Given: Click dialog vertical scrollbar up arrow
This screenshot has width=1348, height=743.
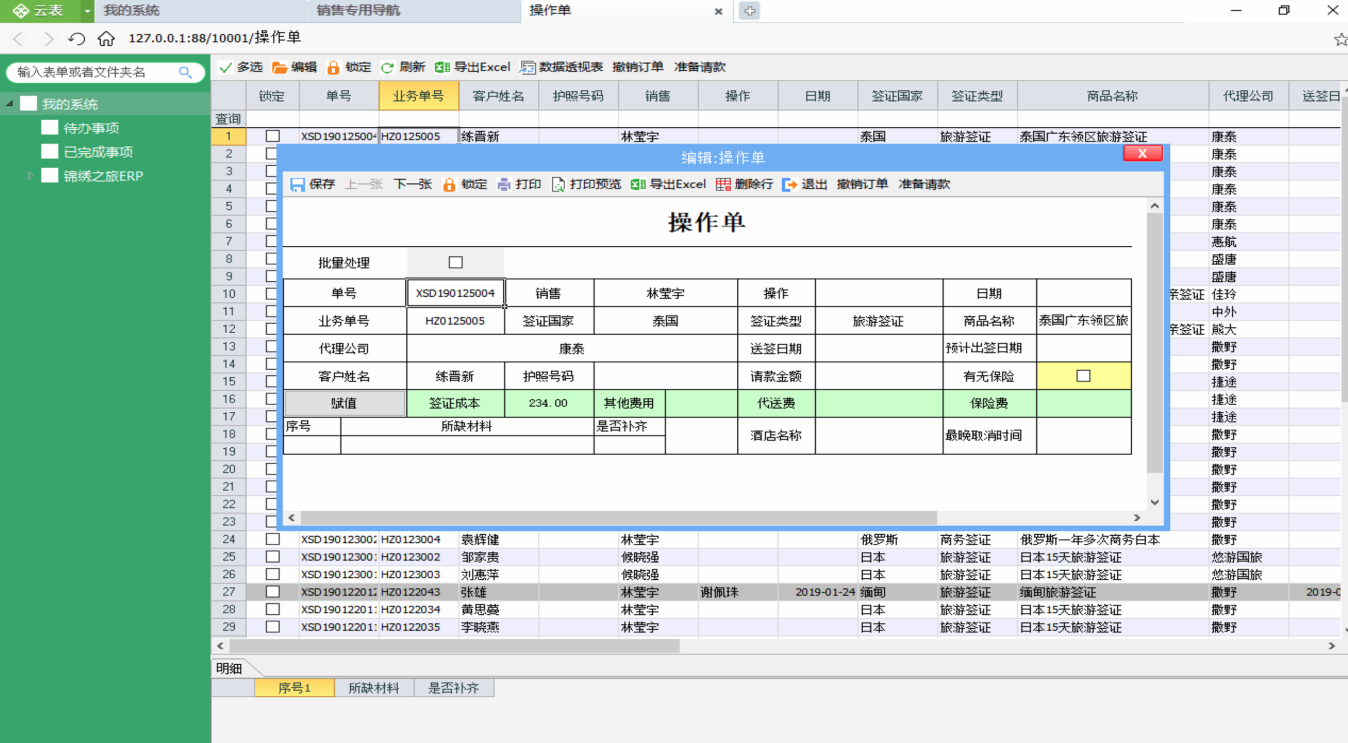Looking at the screenshot, I should click(1155, 206).
